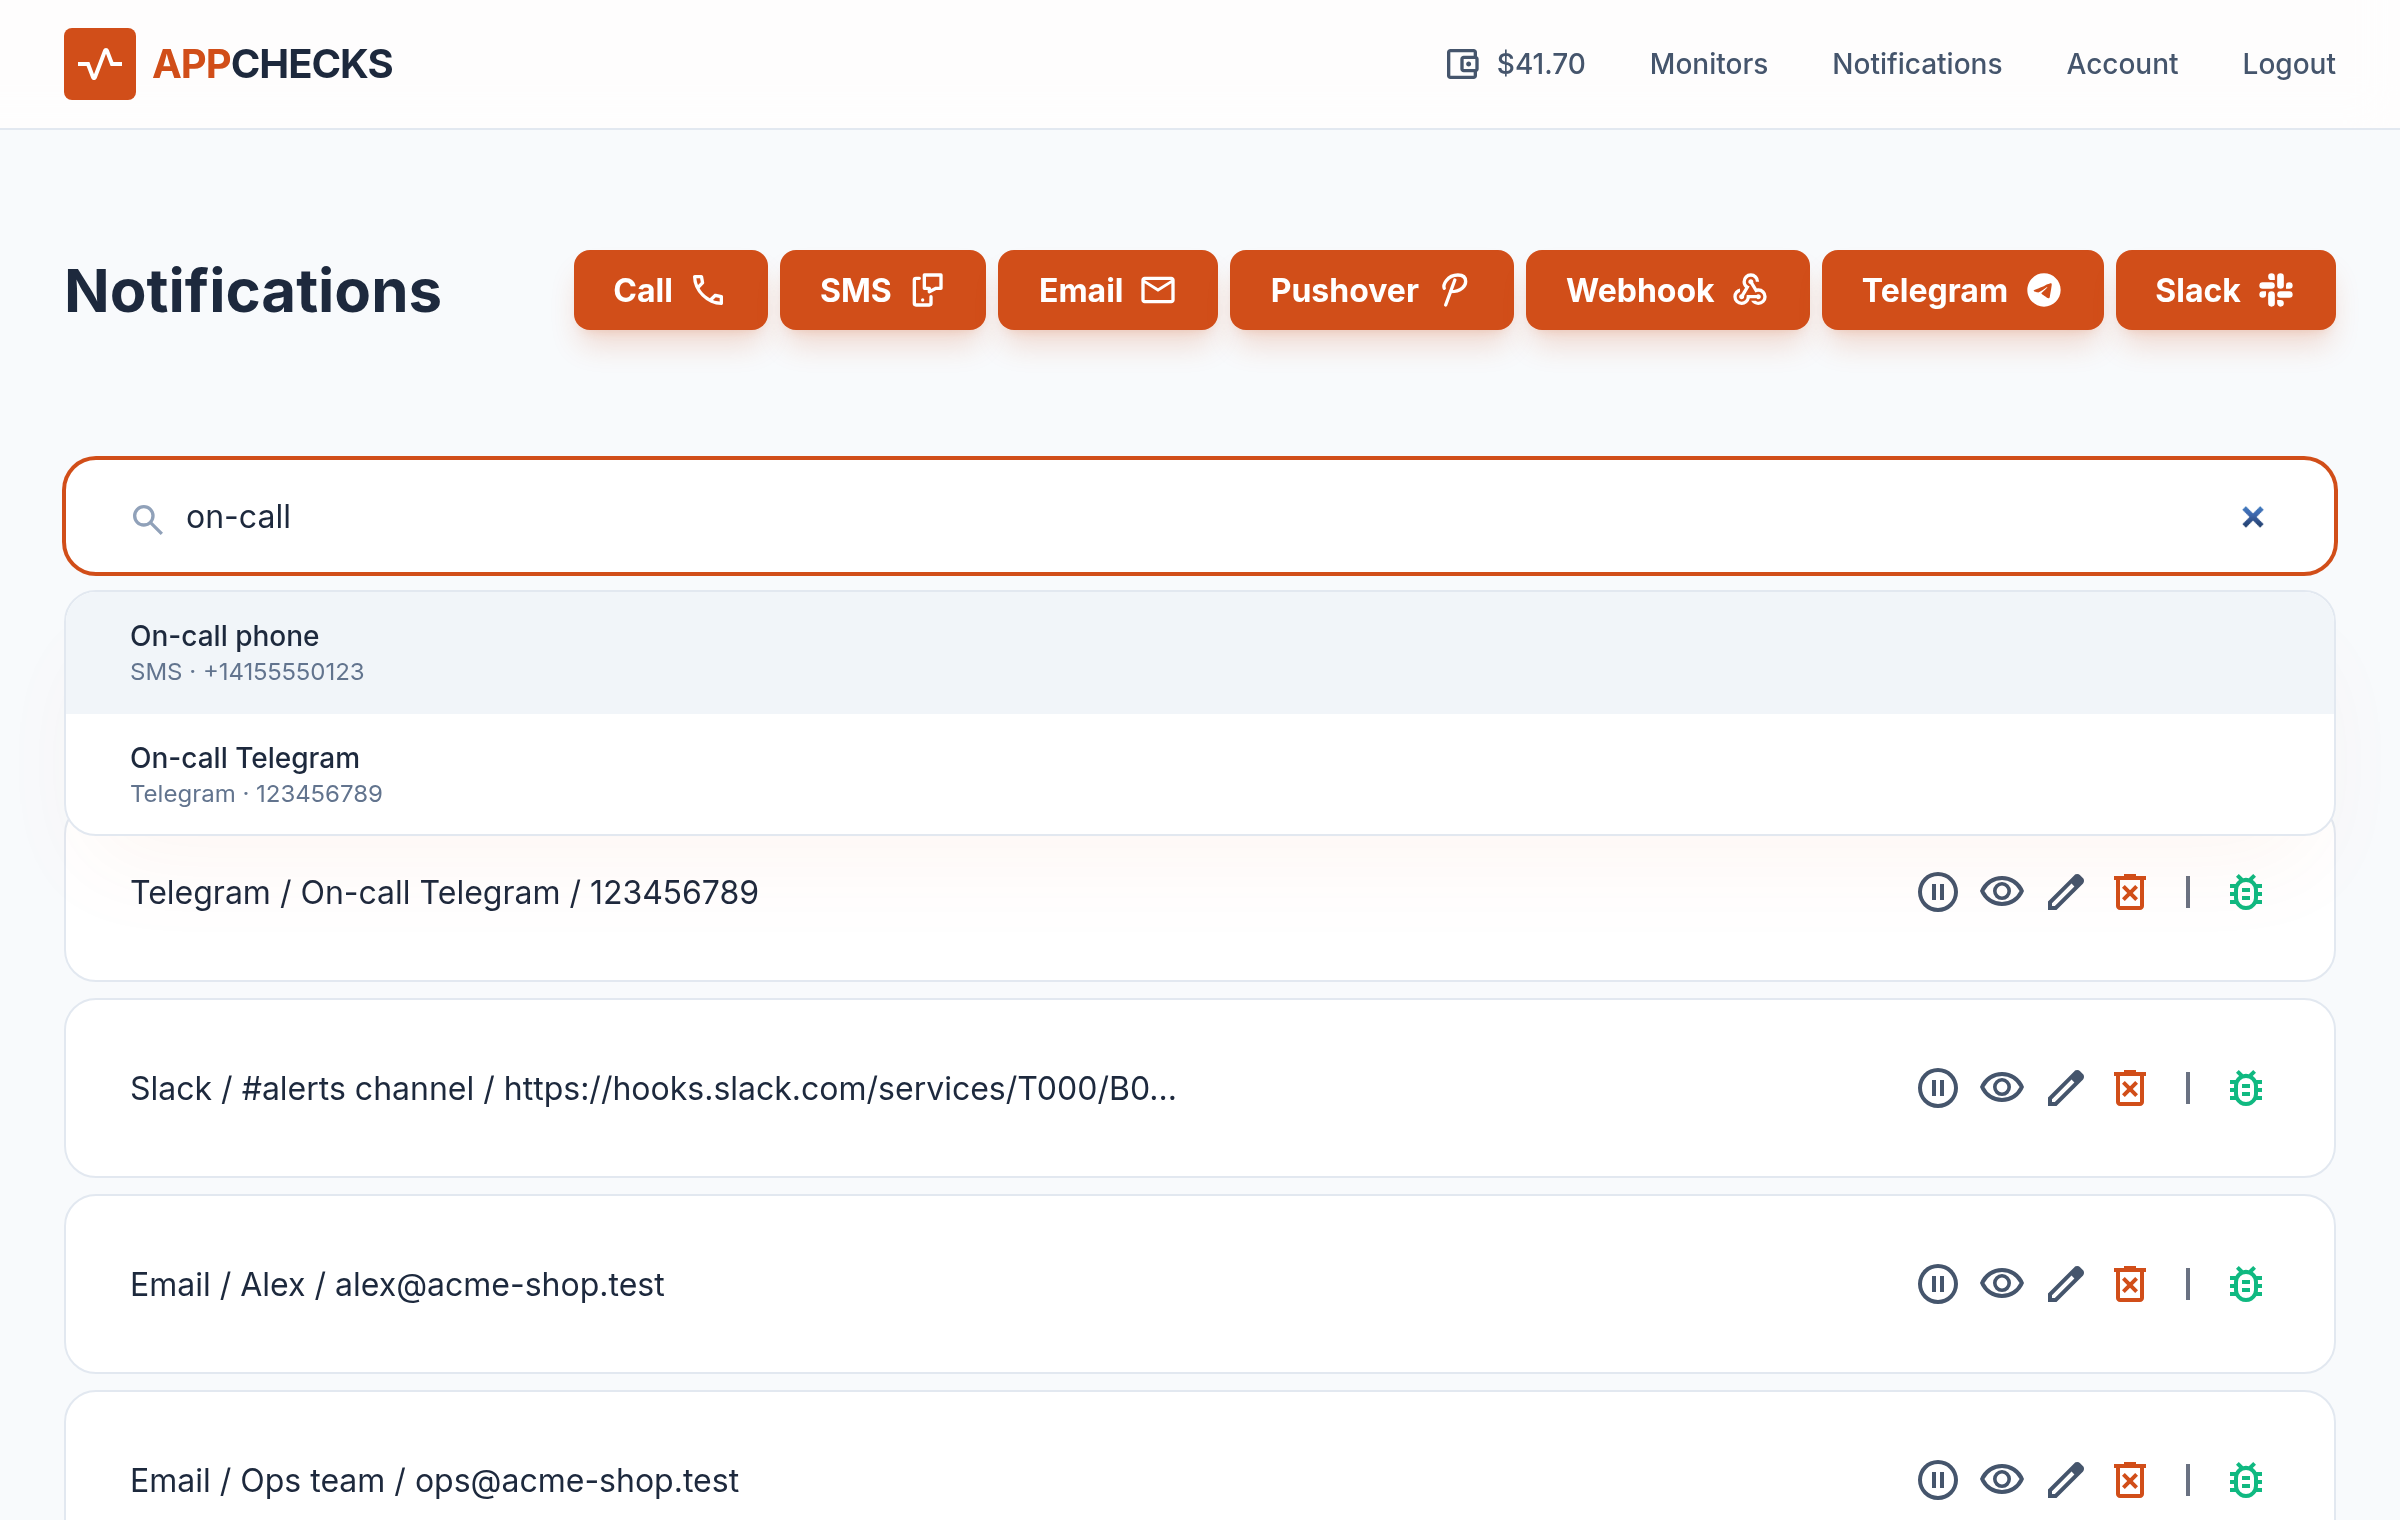
Task: View the On-call Telegram notification details
Action: tap(2001, 892)
